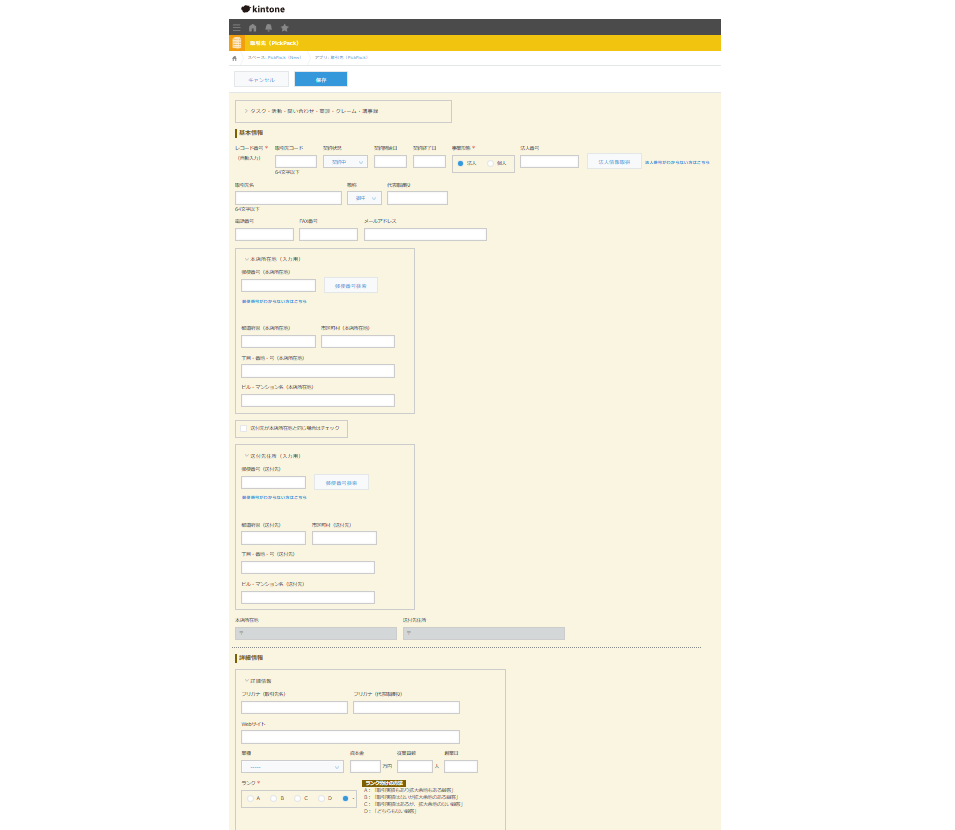Open the notifications bell icon
This screenshot has height=830, width=955.
click(x=268, y=27)
